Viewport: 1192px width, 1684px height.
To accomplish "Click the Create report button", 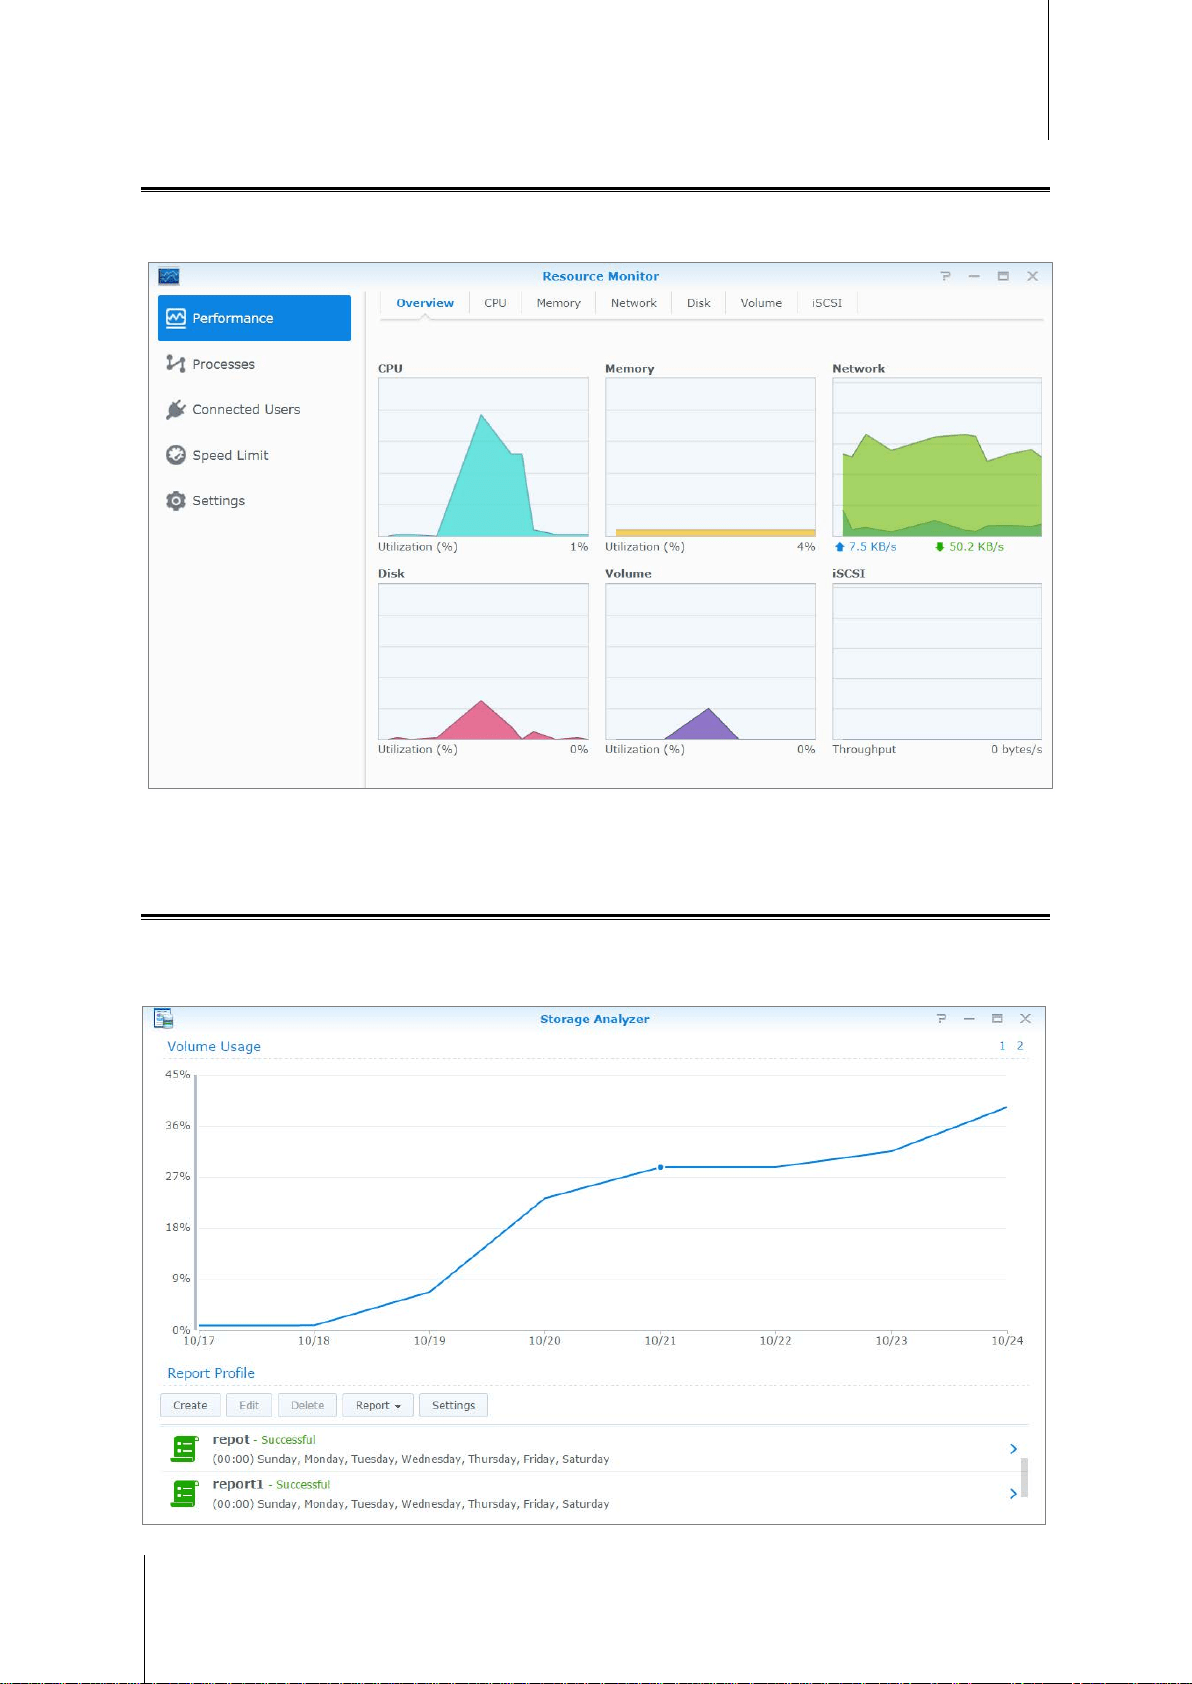I will tap(190, 1405).
